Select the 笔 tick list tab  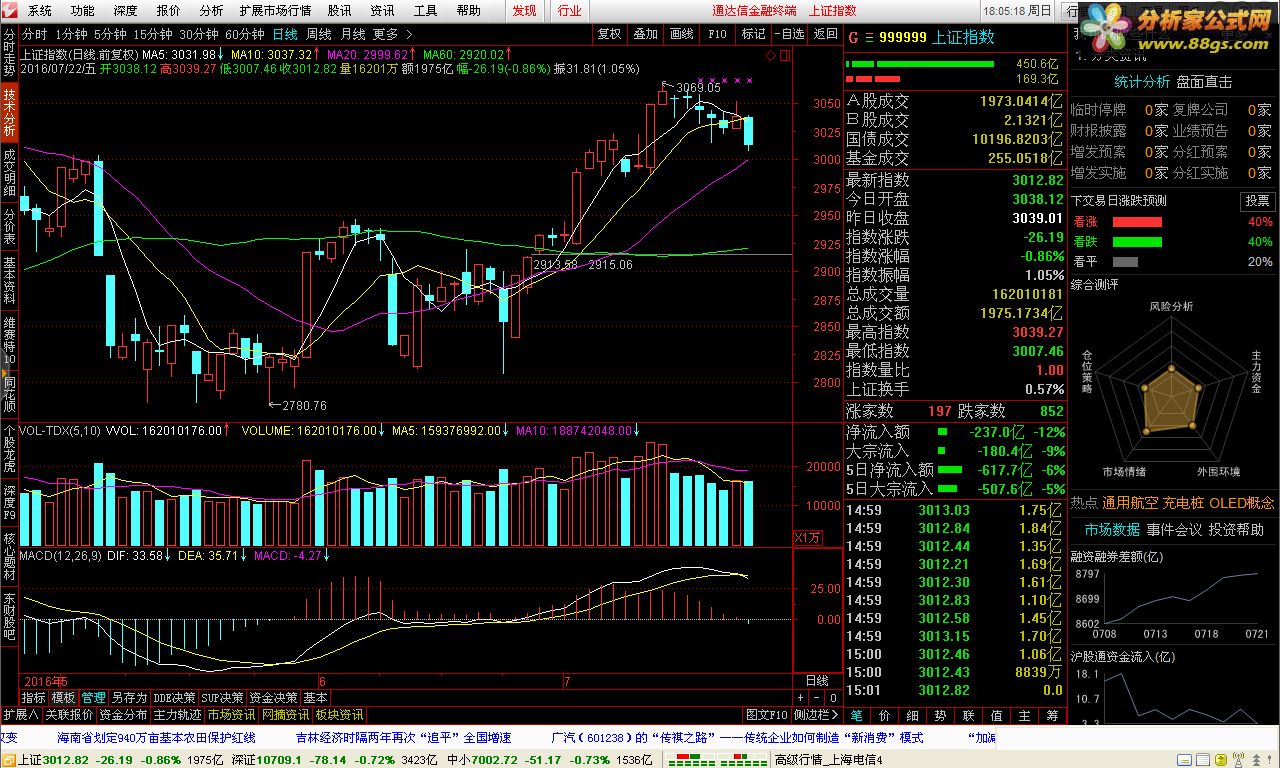[x=856, y=716]
